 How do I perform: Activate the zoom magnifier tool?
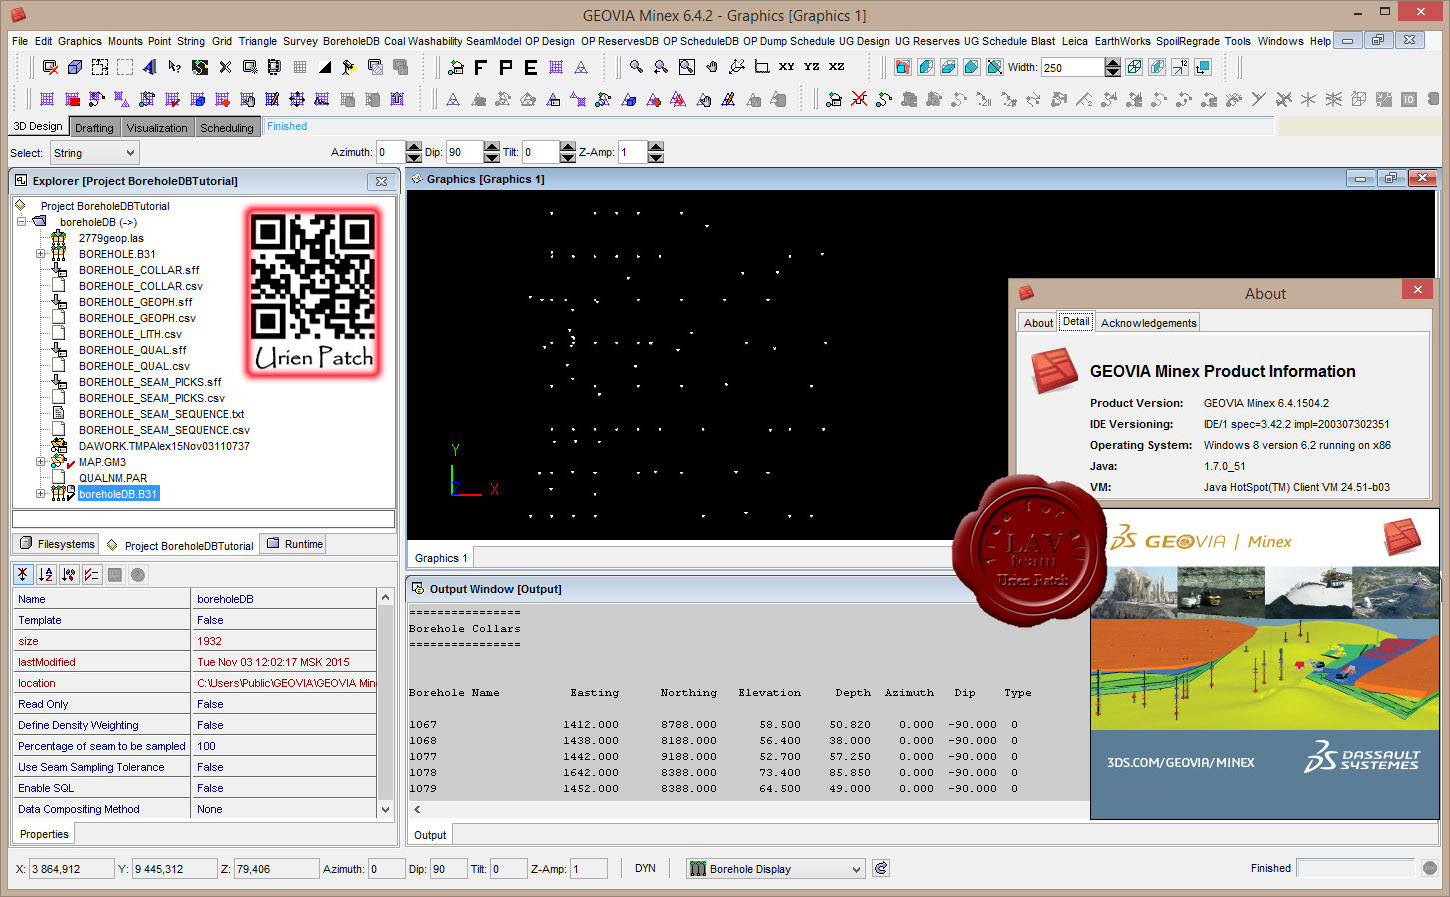coord(636,67)
